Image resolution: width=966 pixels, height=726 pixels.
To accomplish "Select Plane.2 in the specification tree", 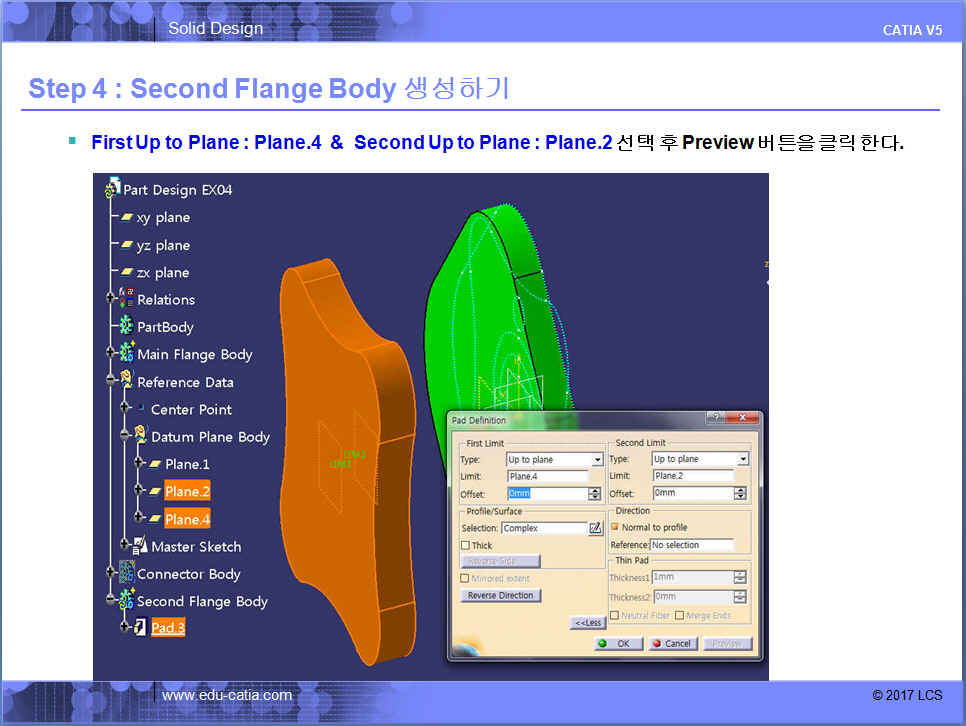I will [187, 492].
